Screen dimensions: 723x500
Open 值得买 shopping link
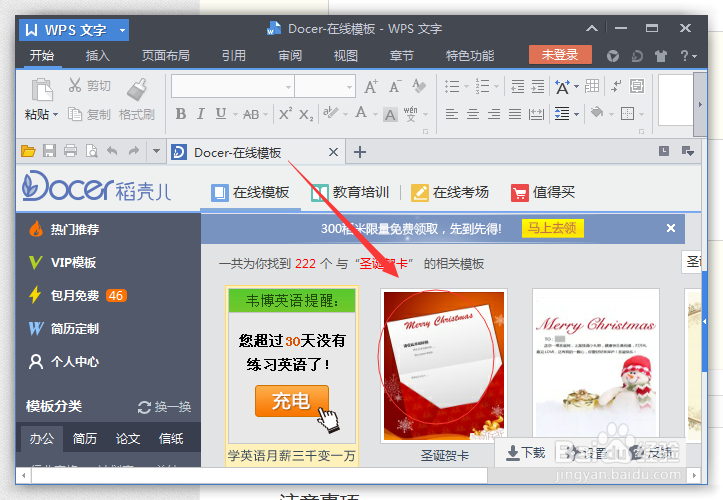543,192
